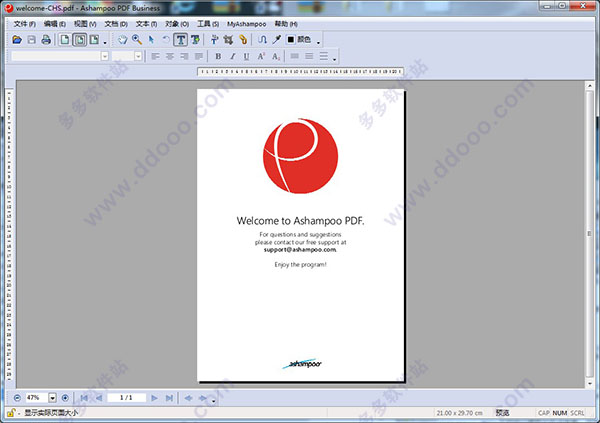The image size is (600, 423).
Task: Click the 颜色 color button label
Action: coord(304,39)
